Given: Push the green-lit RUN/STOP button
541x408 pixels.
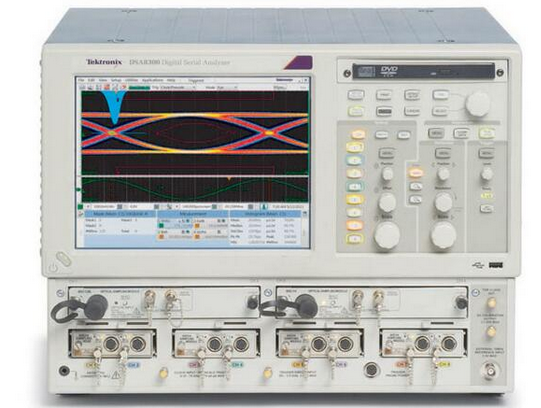Looking at the screenshot, I should click(x=486, y=133).
